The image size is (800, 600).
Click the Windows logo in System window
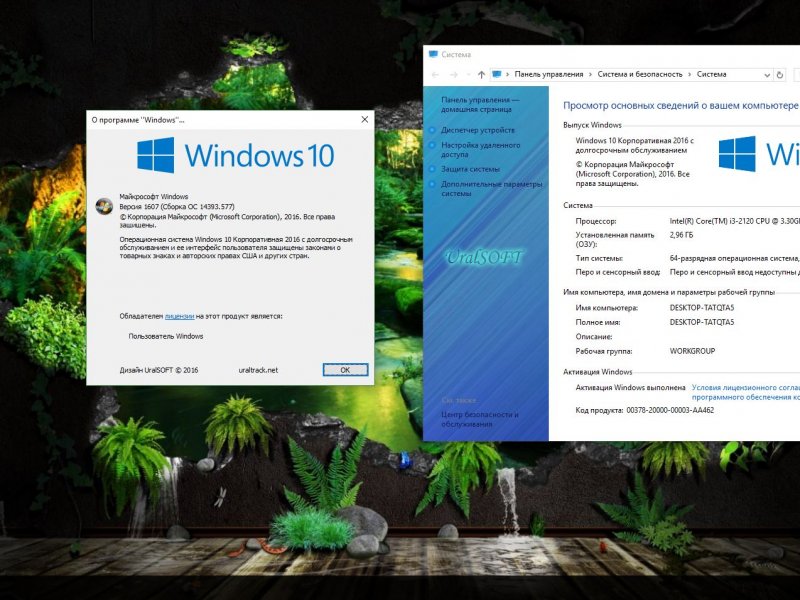pyautogui.click(x=759, y=154)
